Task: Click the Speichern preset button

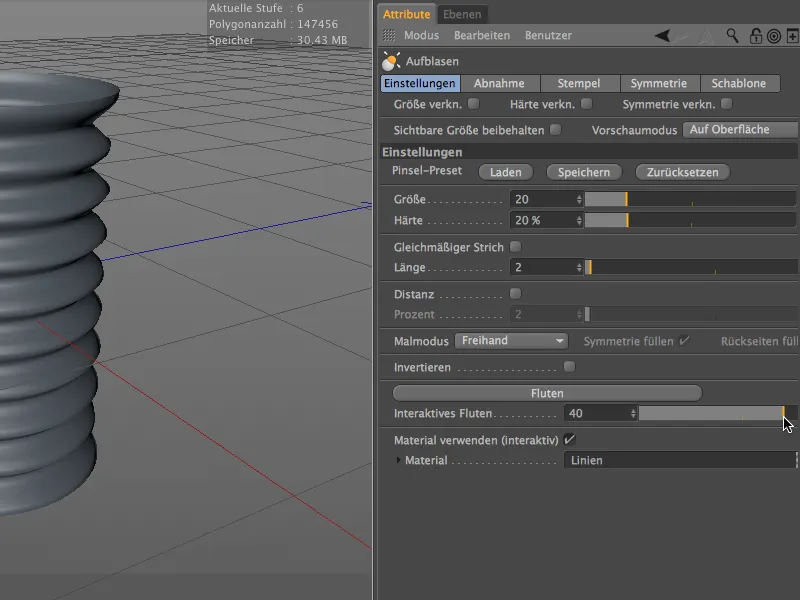Action: click(584, 172)
